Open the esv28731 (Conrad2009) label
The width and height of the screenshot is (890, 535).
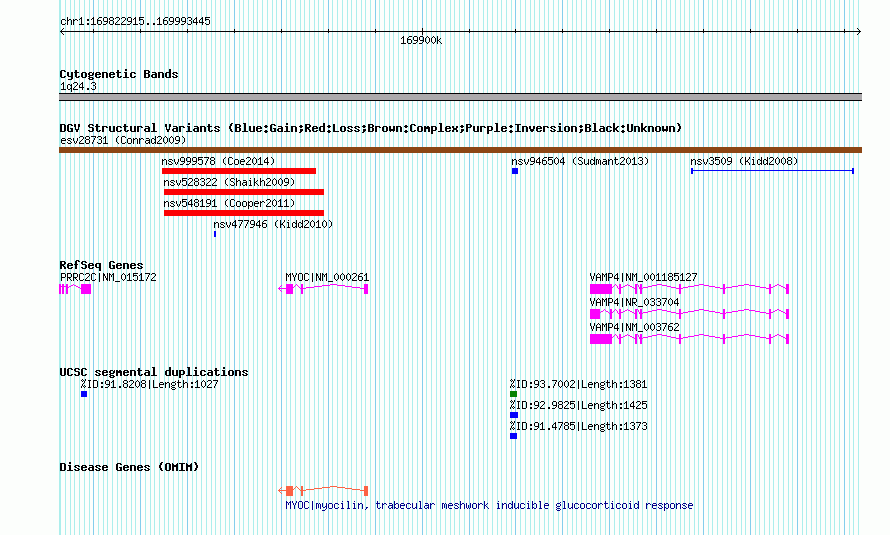(123, 140)
